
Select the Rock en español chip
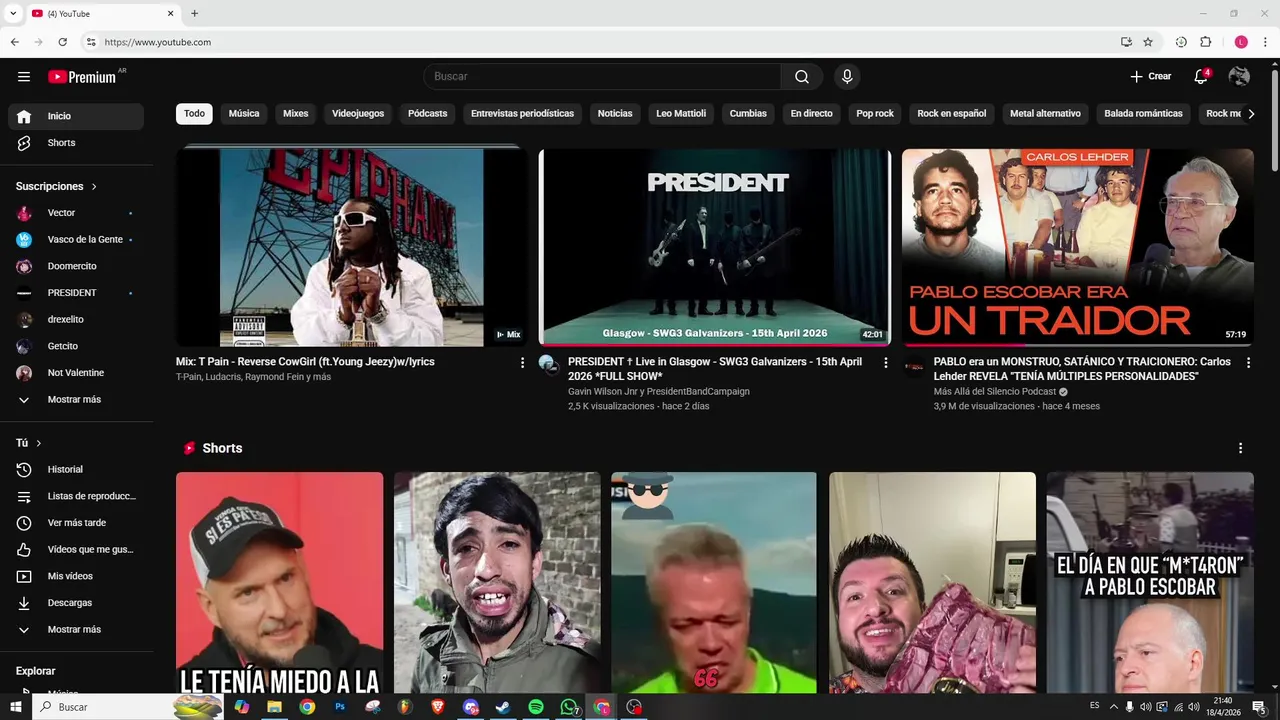tap(952, 114)
